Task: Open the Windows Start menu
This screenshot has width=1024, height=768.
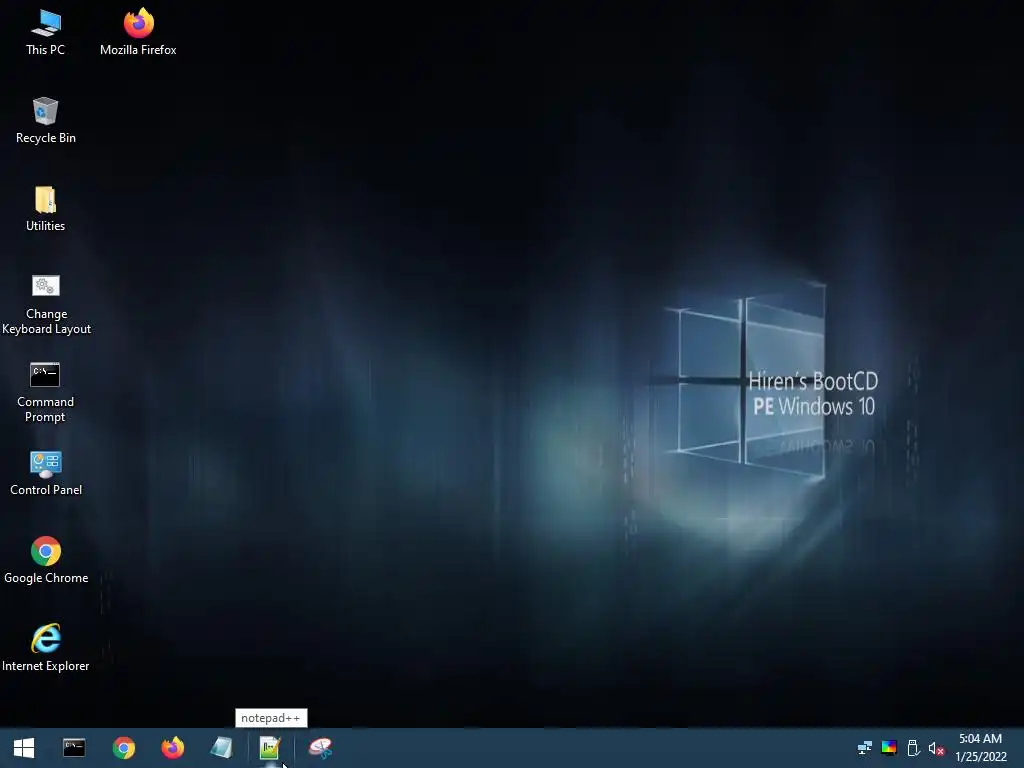Action: tap(24, 748)
